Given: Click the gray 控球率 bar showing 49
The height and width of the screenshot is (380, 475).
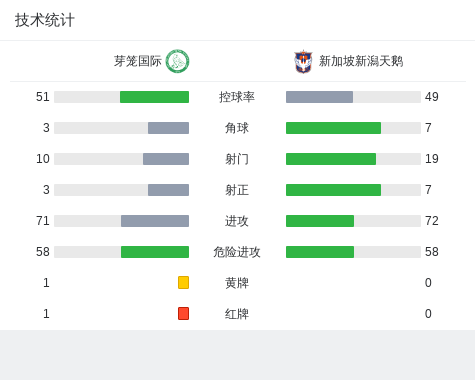Looking at the screenshot, I should pos(319,97).
